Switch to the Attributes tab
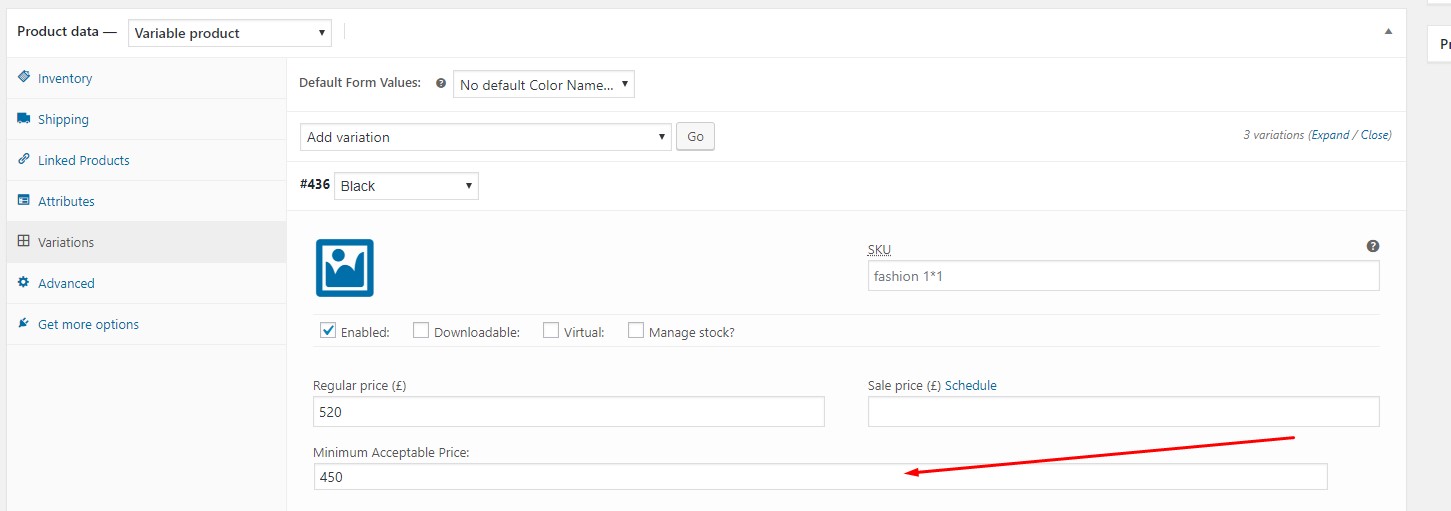This screenshot has width=1451, height=511. [x=146, y=201]
